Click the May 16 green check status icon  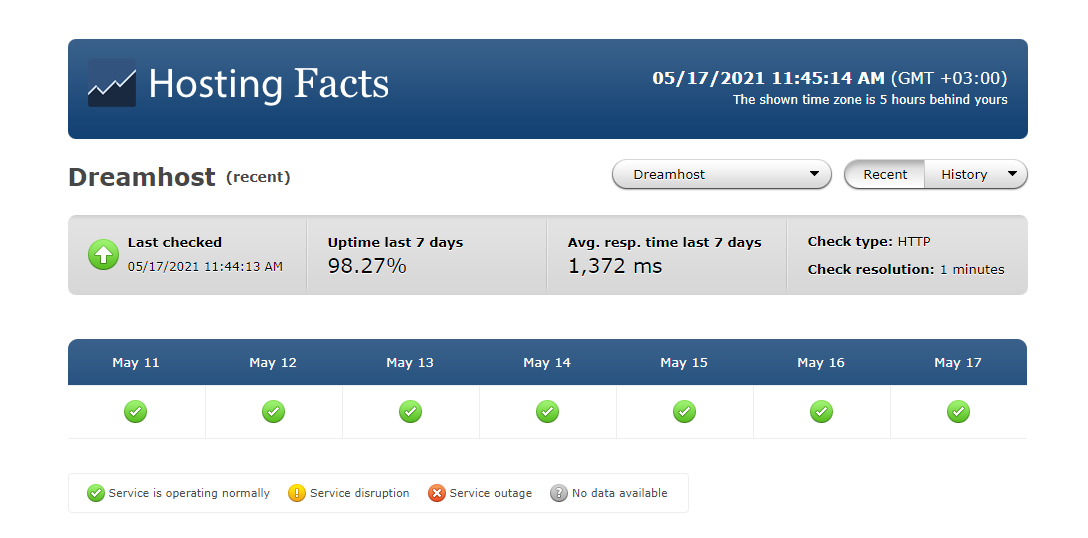pos(822,412)
